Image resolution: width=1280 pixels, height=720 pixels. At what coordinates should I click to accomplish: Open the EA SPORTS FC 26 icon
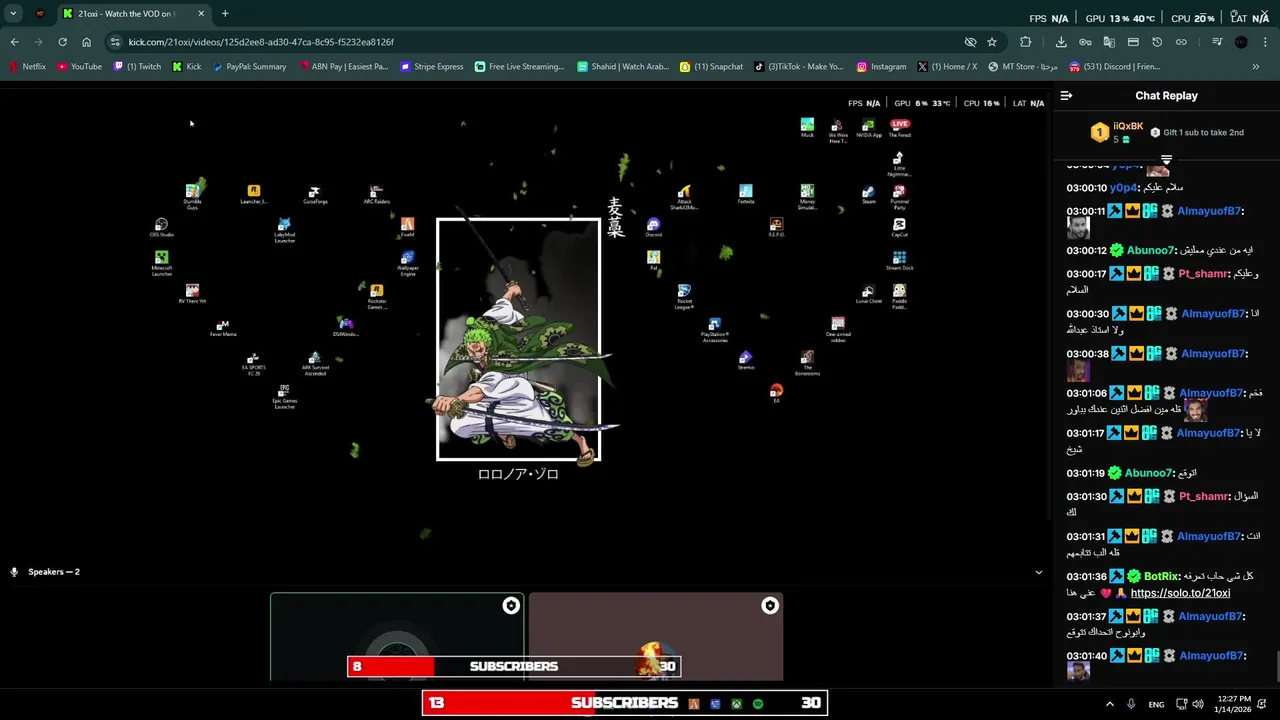tap(253, 363)
